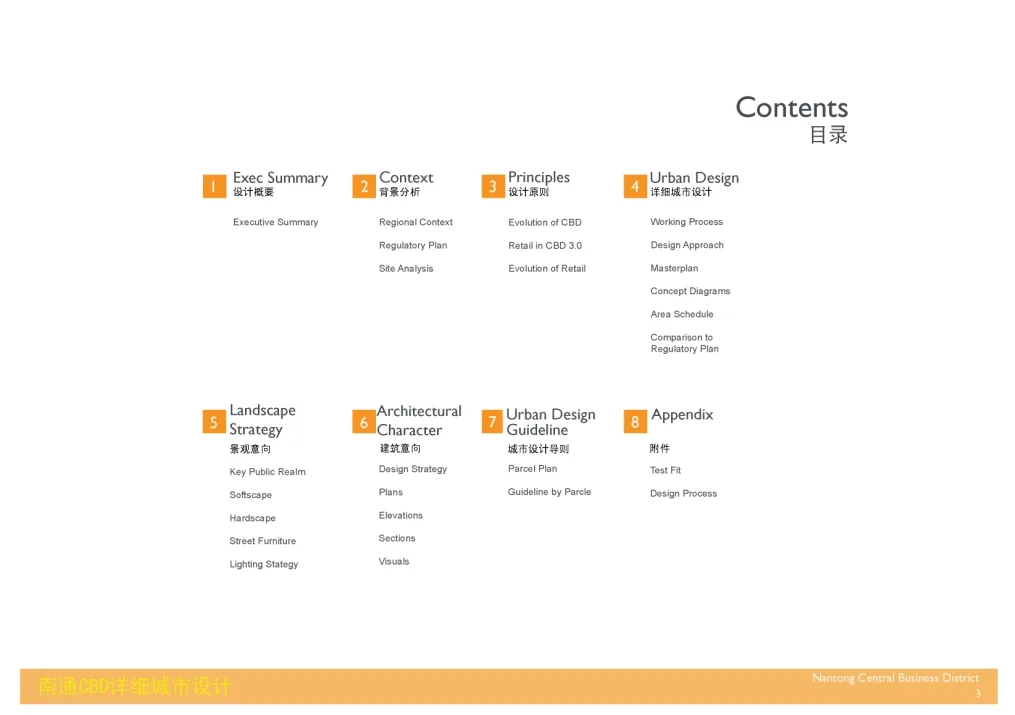Click the 设计概要 subtitle
The image size is (1015, 715).
[254, 192]
